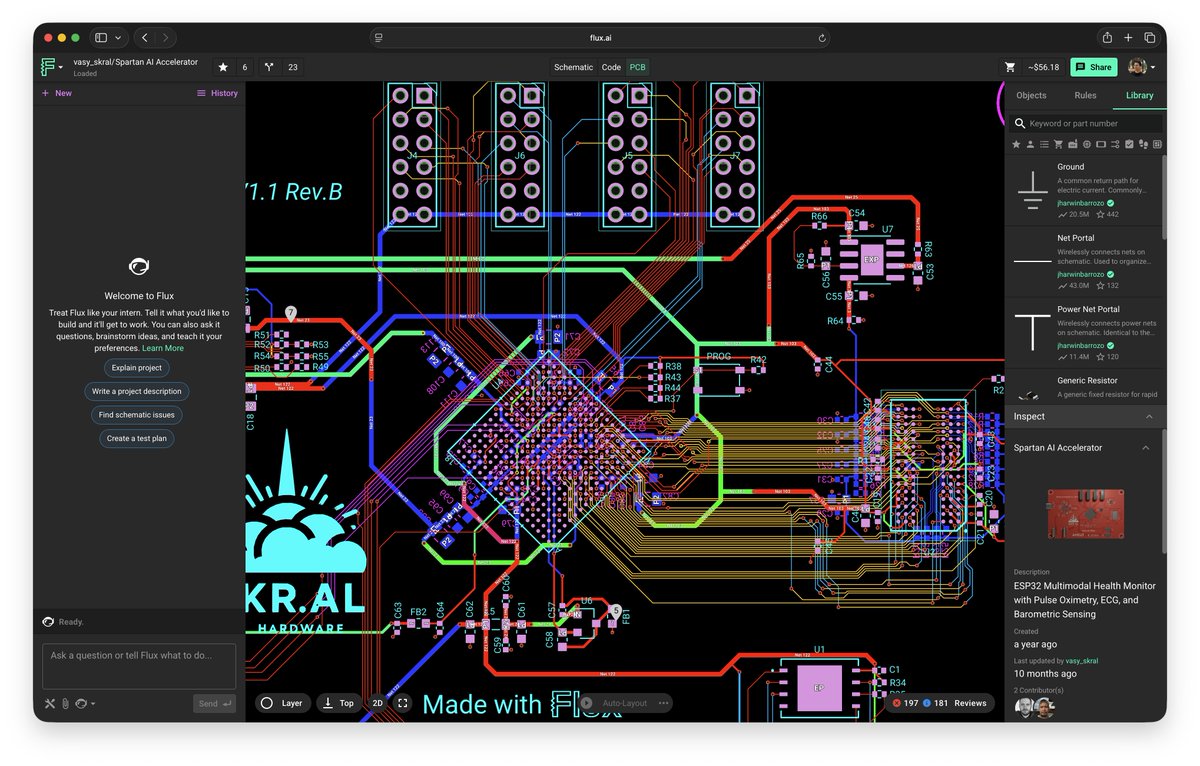Start the Auto-Layout play button
The image size is (1200, 766).
click(x=586, y=703)
